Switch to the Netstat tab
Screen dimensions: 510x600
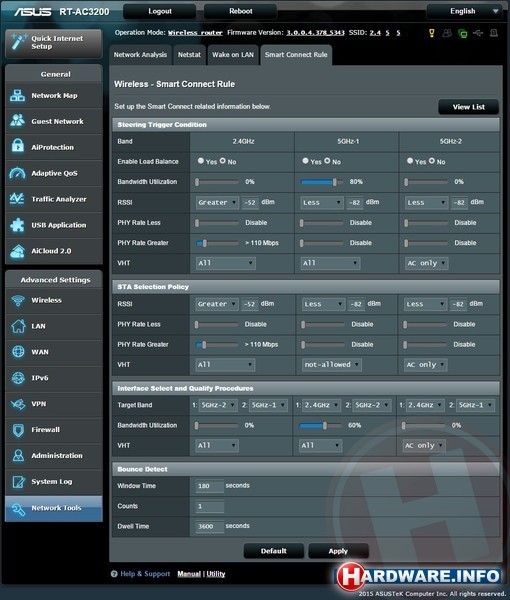(x=189, y=55)
